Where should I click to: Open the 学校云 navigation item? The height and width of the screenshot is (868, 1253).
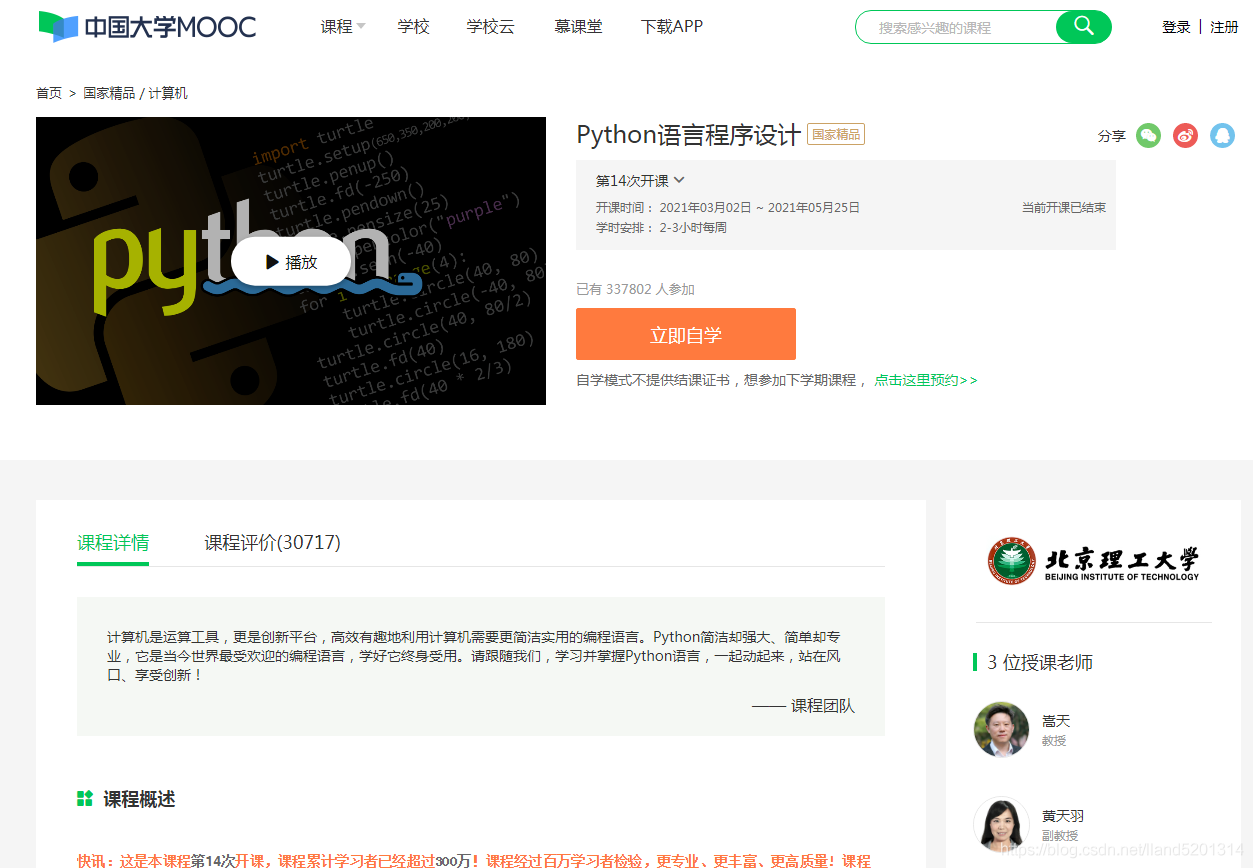coord(490,27)
